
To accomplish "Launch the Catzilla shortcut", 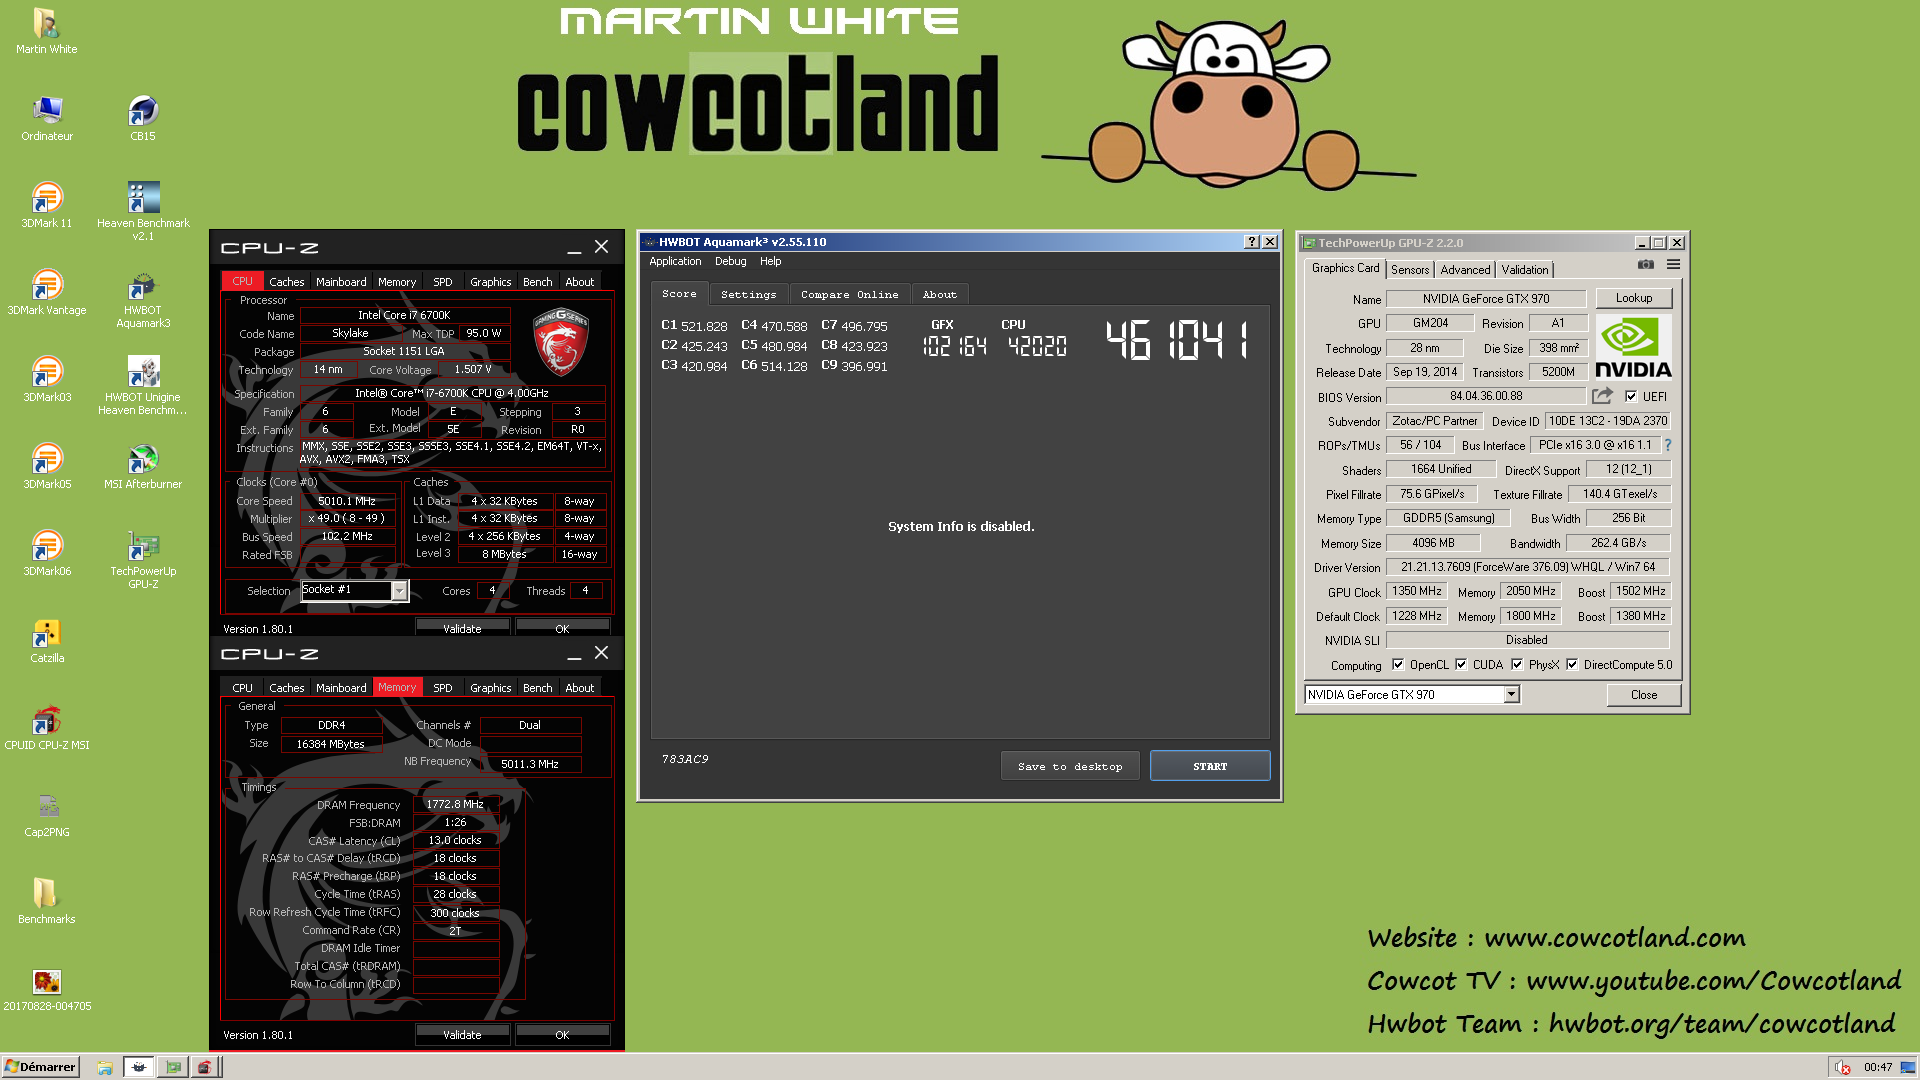I will [x=47, y=640].
